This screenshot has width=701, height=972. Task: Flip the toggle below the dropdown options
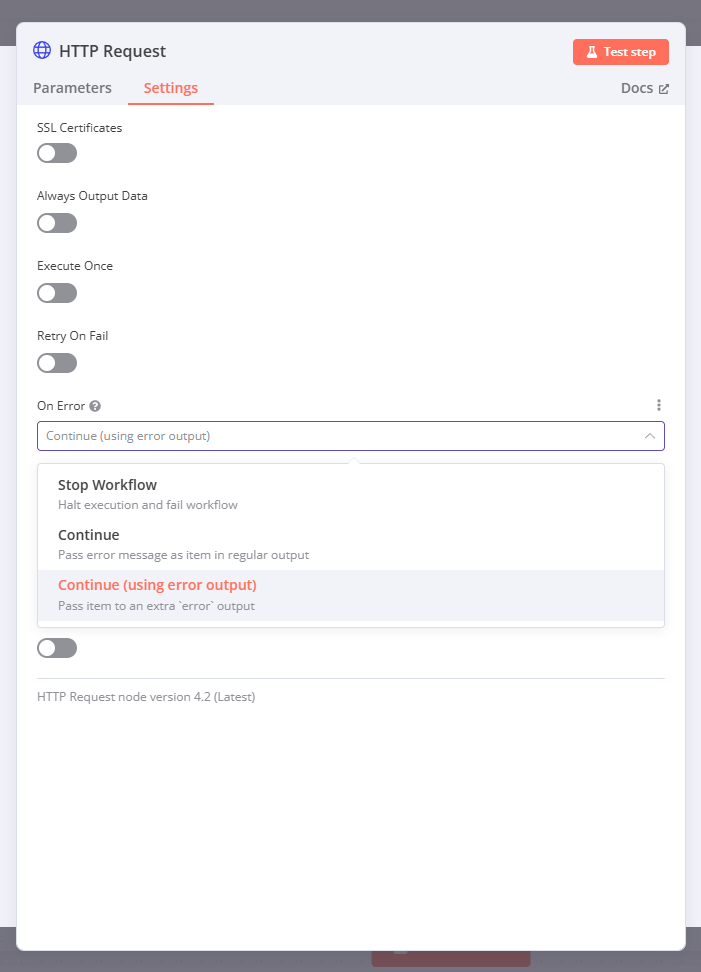pyautogui.click(x=56, y=647)
